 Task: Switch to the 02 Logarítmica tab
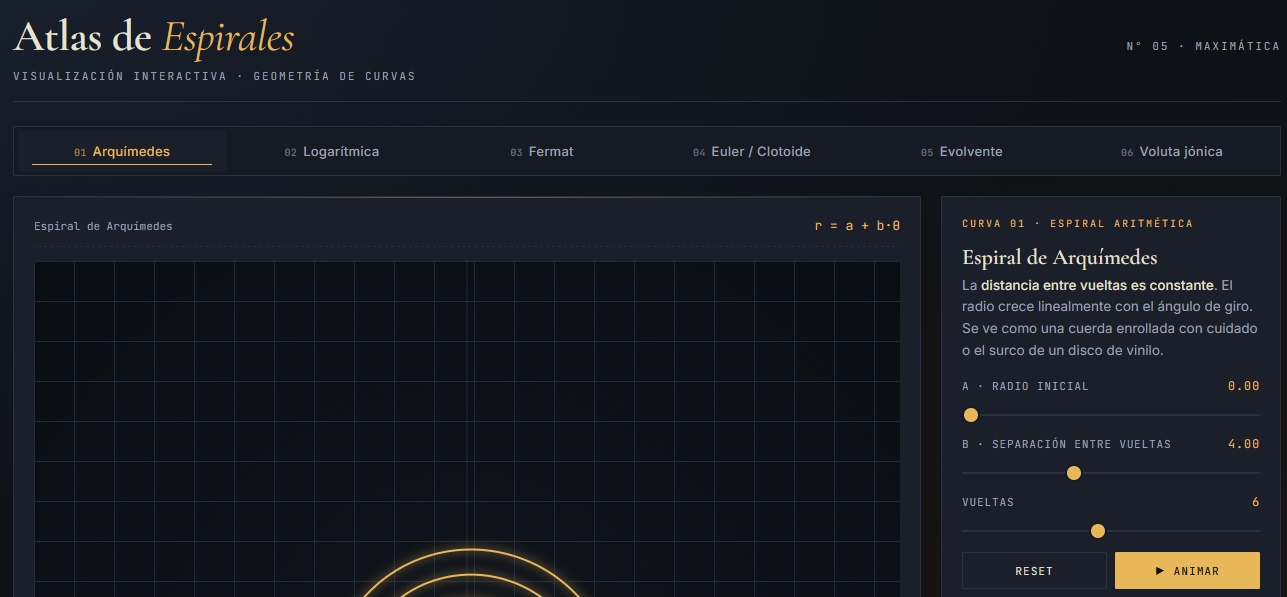pos(331,152)
